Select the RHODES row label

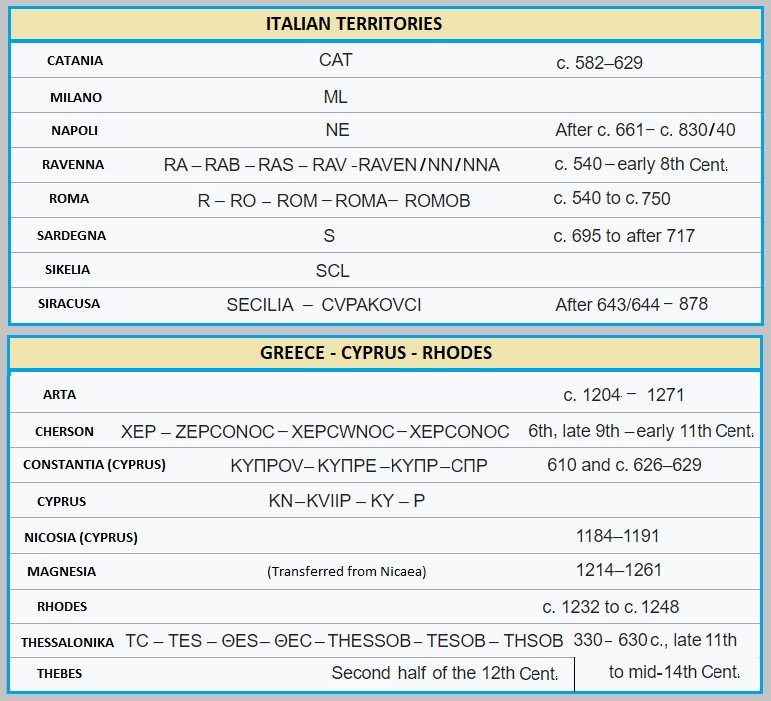click(x=62, y=607)
